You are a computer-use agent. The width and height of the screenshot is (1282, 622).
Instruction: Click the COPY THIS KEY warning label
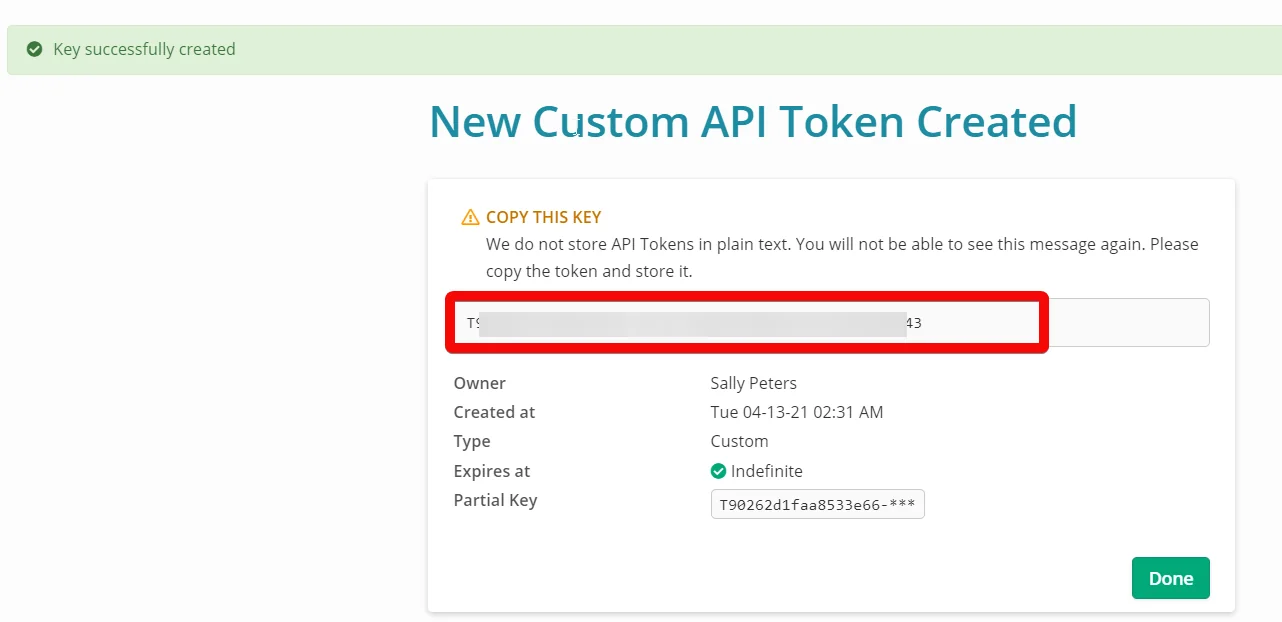[x=543, y=217]
